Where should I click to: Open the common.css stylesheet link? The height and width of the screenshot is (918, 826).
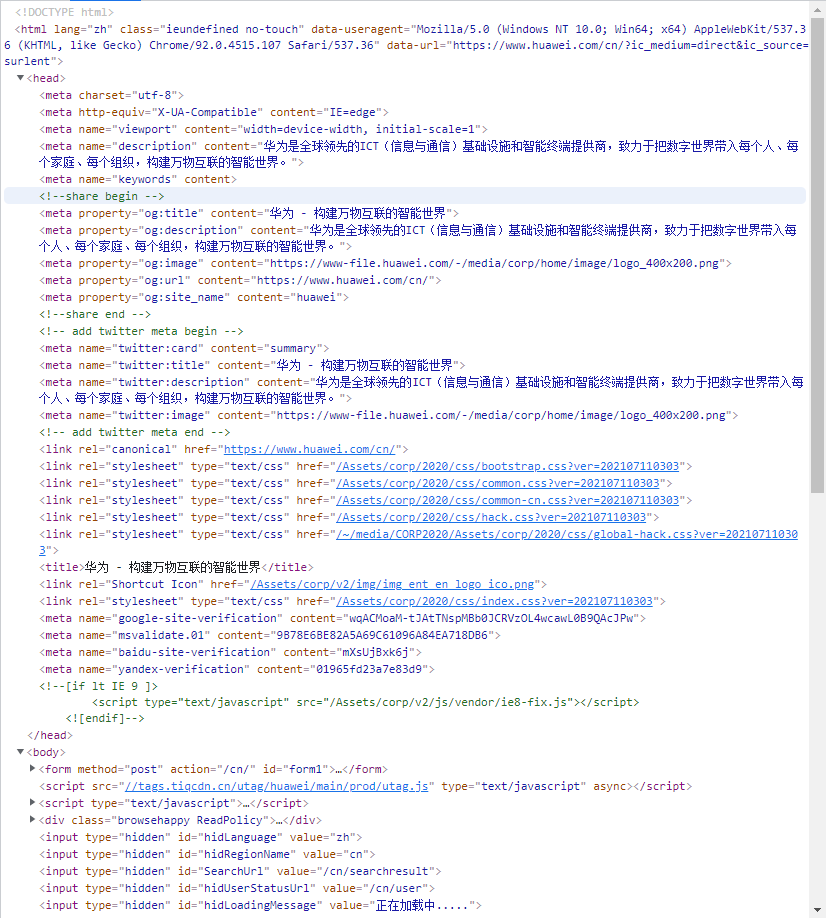498,483
